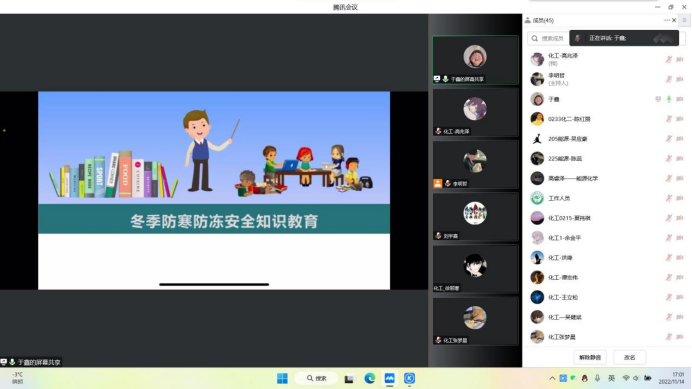Click the 正在讲话: 于鑫 speaking banner
The height and width of the screenshot is (389, 692).
pos(624,38)
